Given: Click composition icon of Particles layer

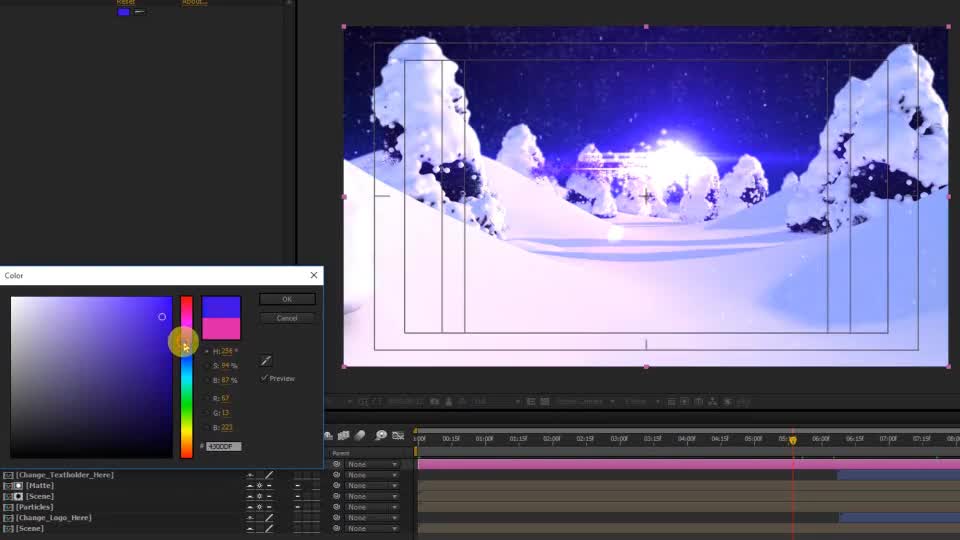Looking at the screenshot, I should [8, 507].
